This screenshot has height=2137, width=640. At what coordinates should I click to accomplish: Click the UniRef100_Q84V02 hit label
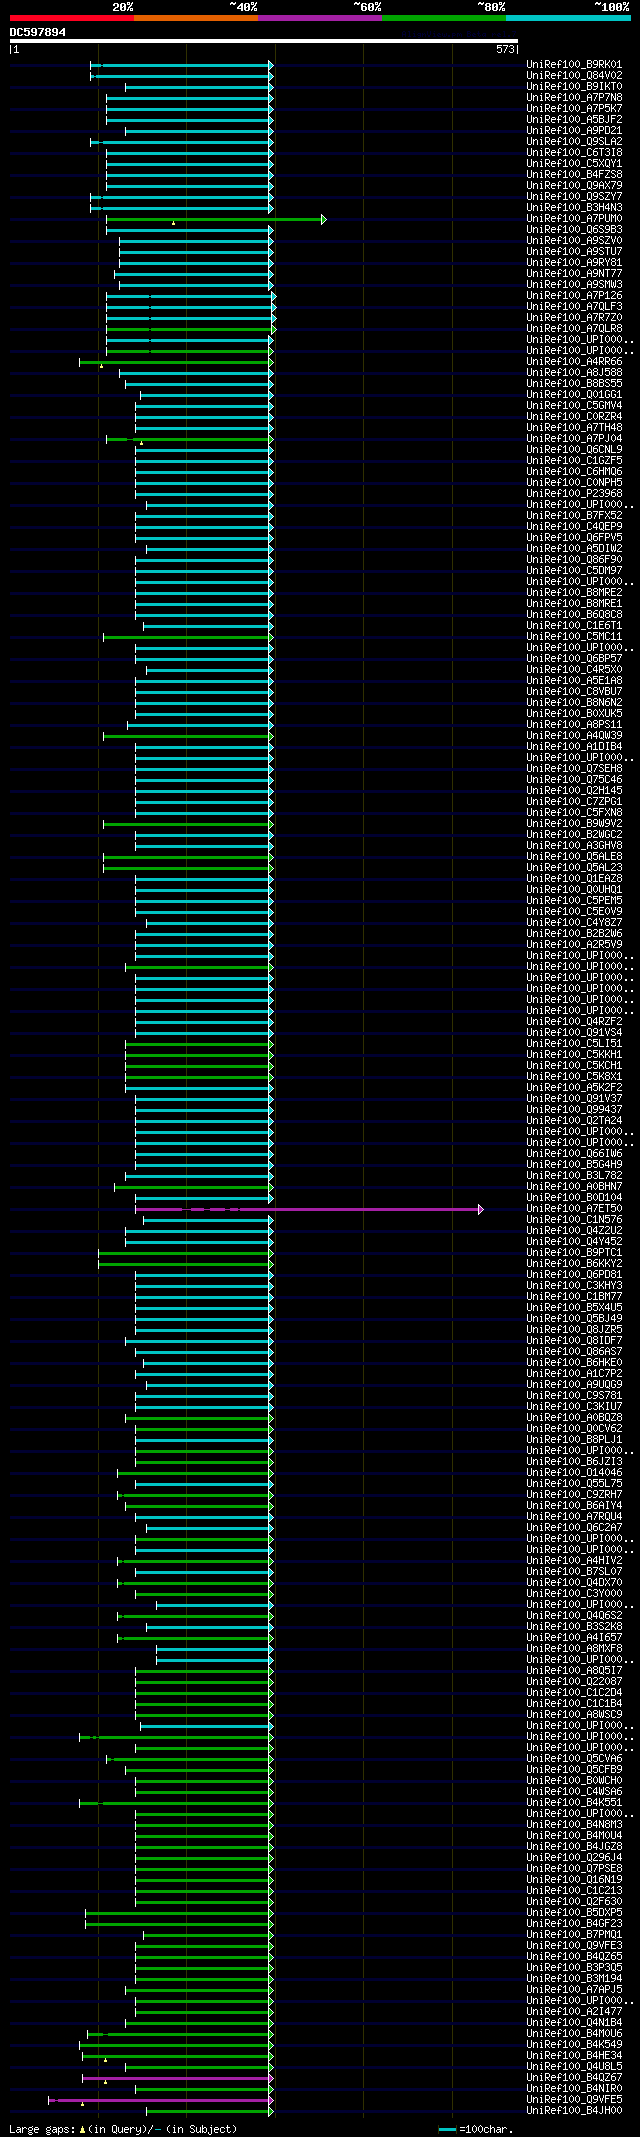click(574, 76)
